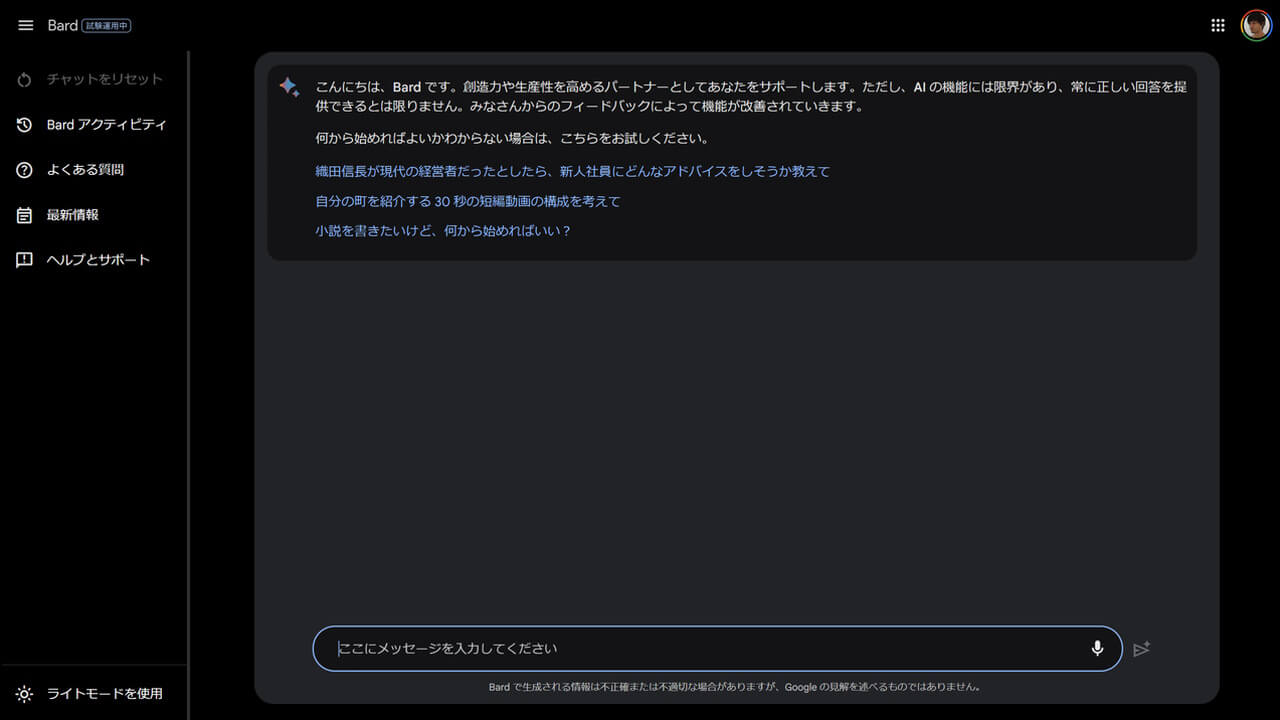The height and width of the screenshot is (720, 1280).
Task: Click the send message arrow icon
Action: 1142,649
